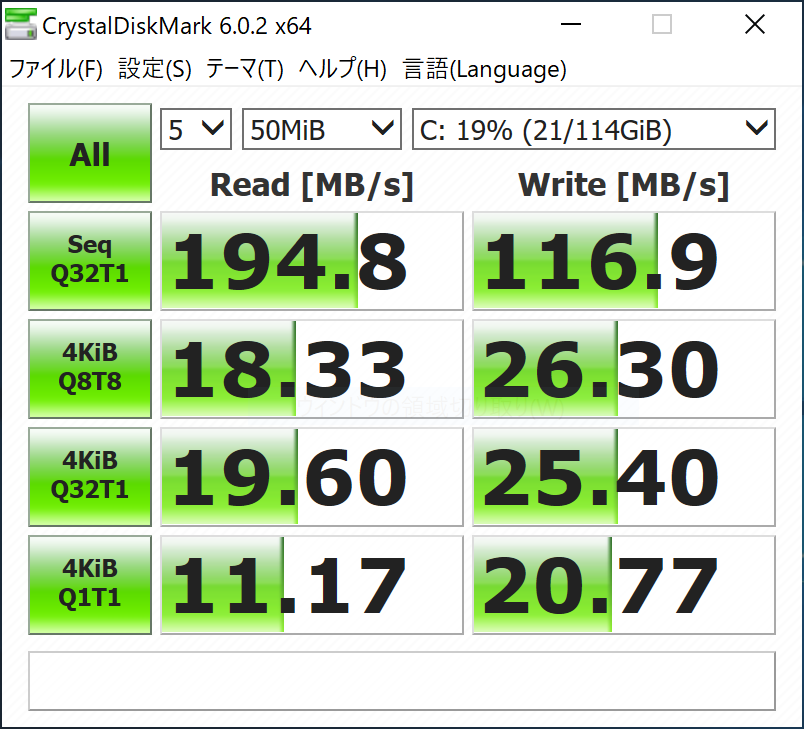
Task: Open the ファイル(F) menu
Action: point(56,69)
